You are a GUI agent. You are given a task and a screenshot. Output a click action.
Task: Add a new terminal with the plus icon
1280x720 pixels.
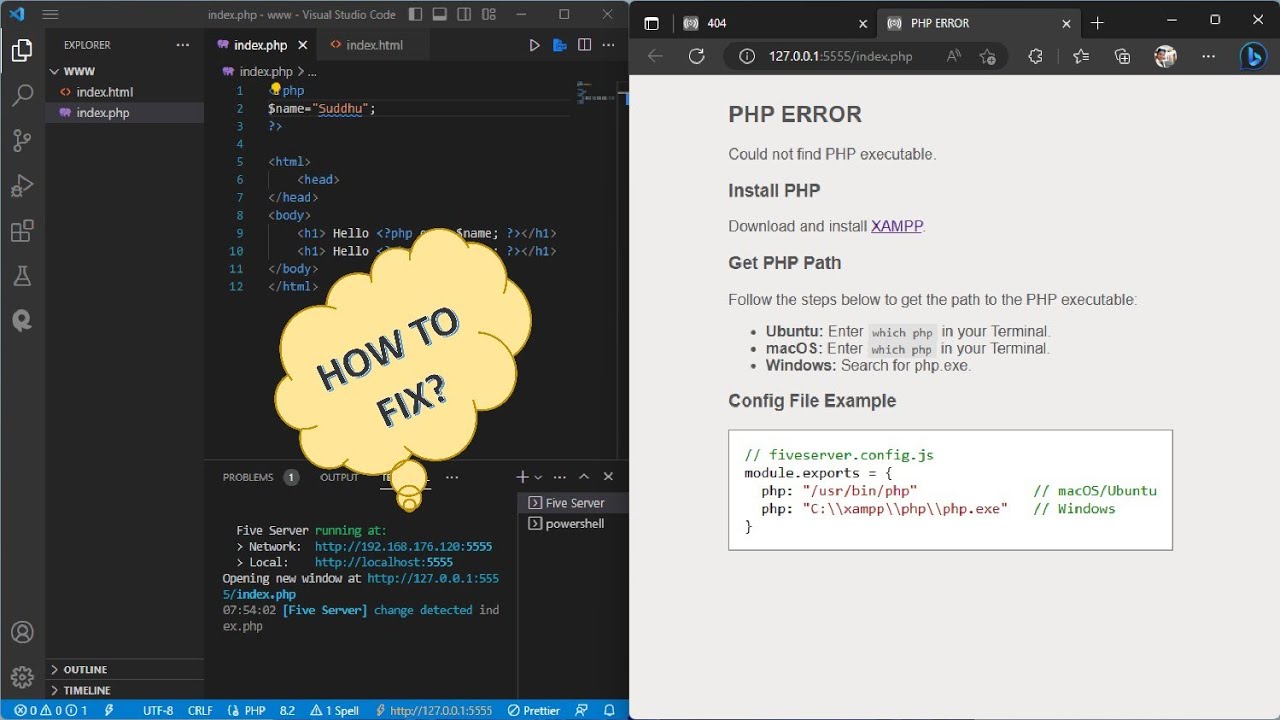(x=522, y=477)
